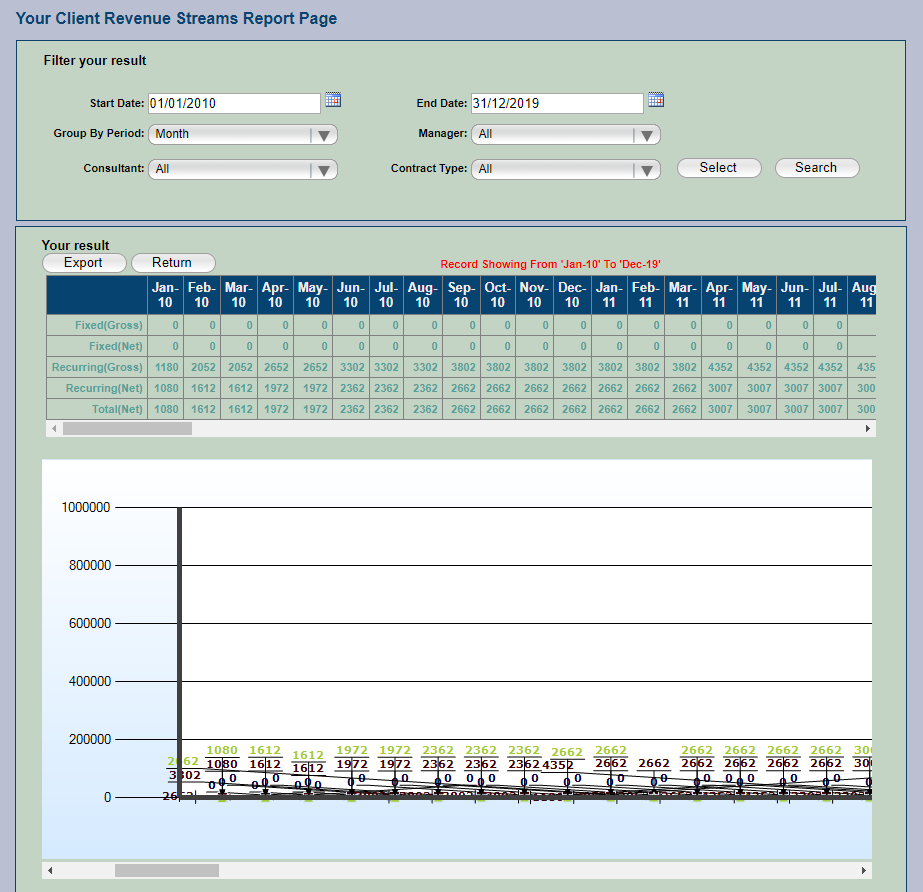The image size is (923, 892).
Task: Click Total(Net) value 3007 for May-11
Action: 759,409
